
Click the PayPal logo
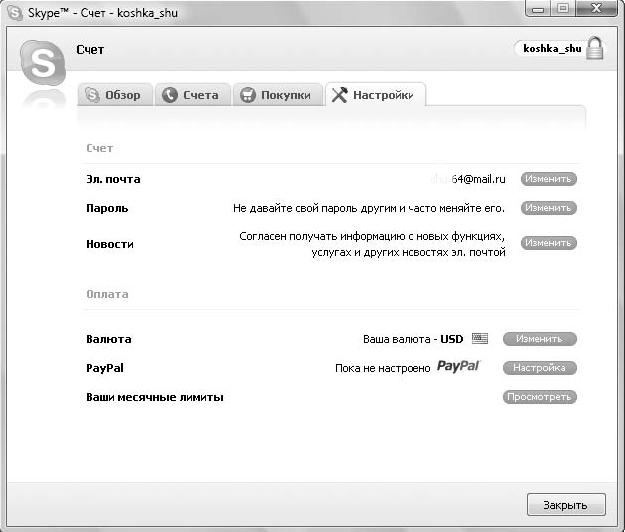pos(459,367)
